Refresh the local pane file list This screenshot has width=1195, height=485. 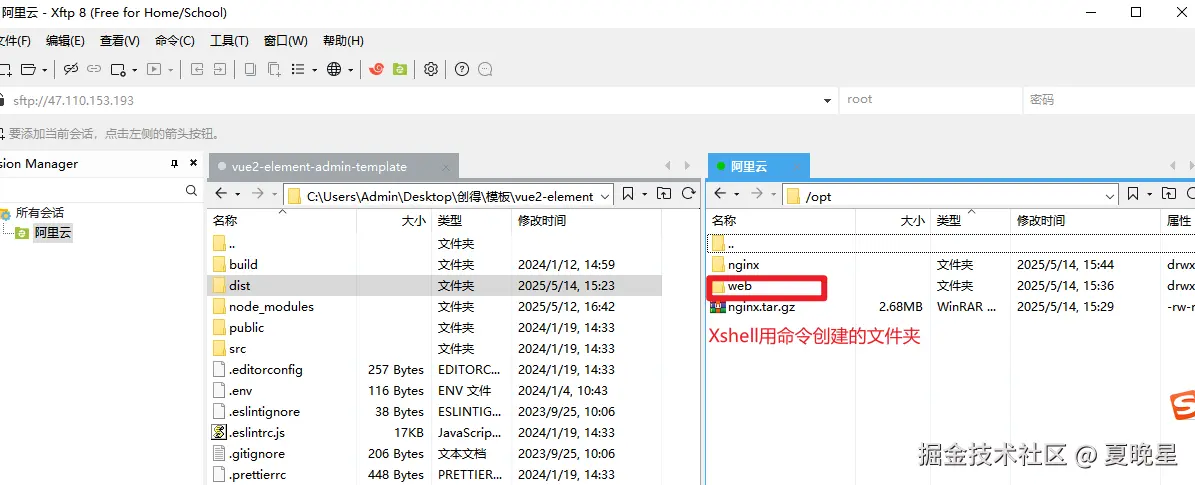688,194
